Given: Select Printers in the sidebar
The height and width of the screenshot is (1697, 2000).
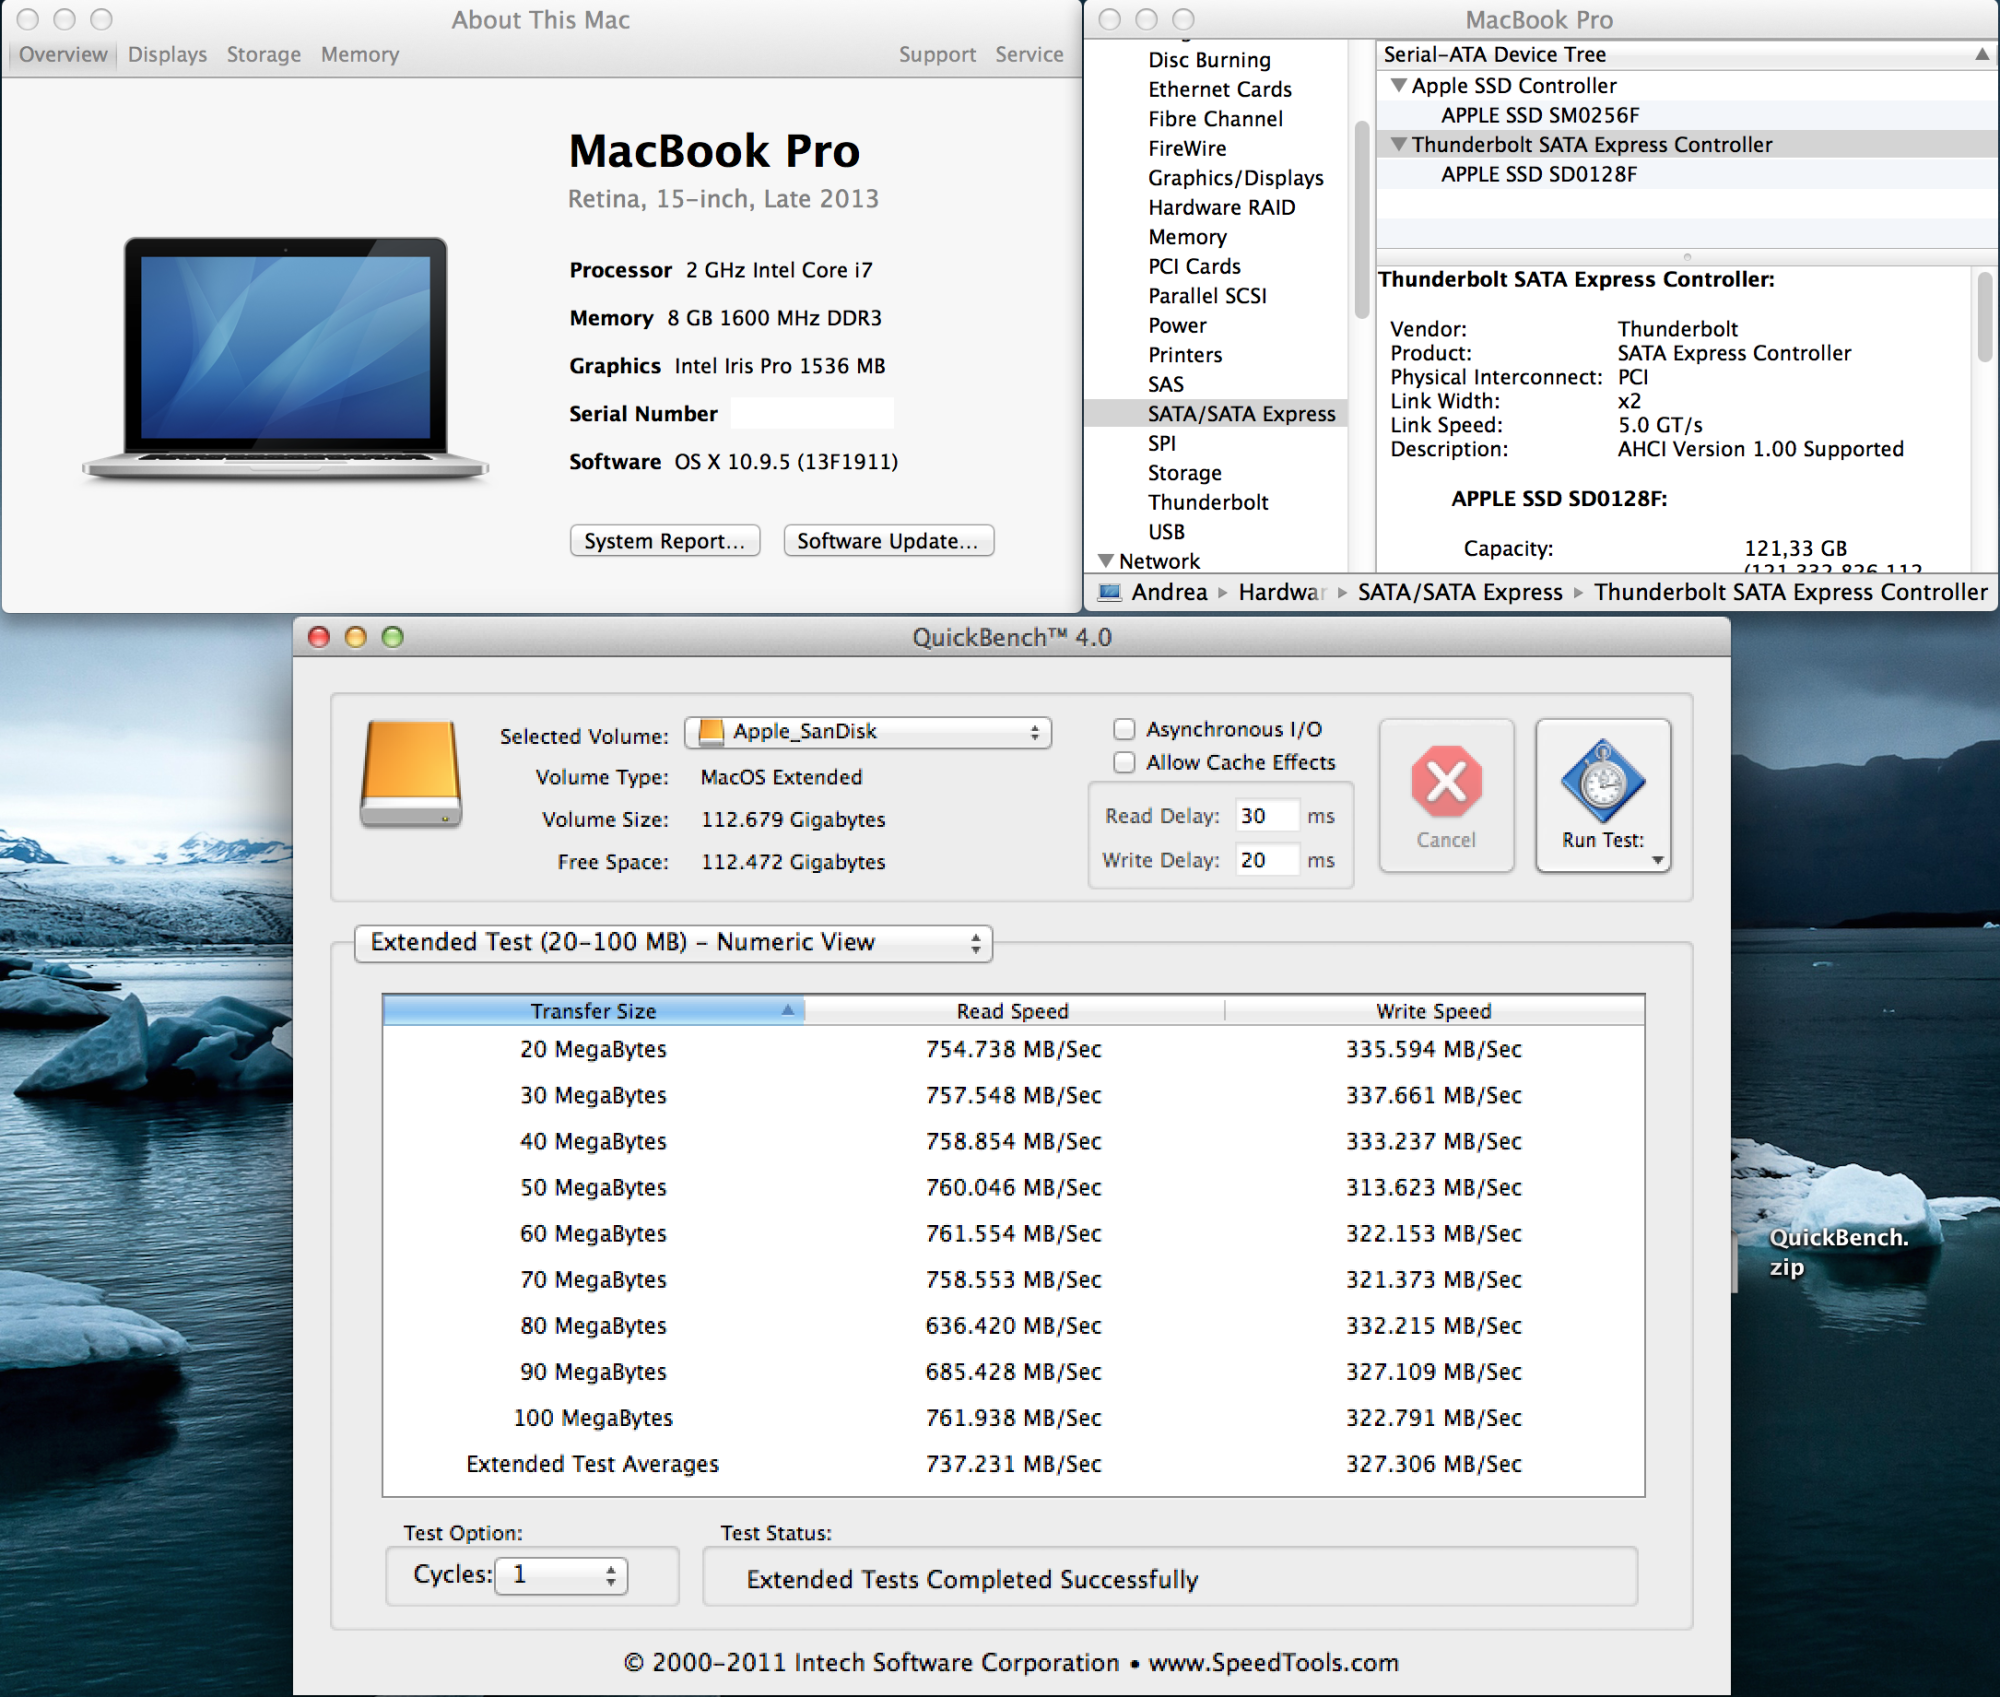Looking at the screenshot, I should coord(1185,355).
